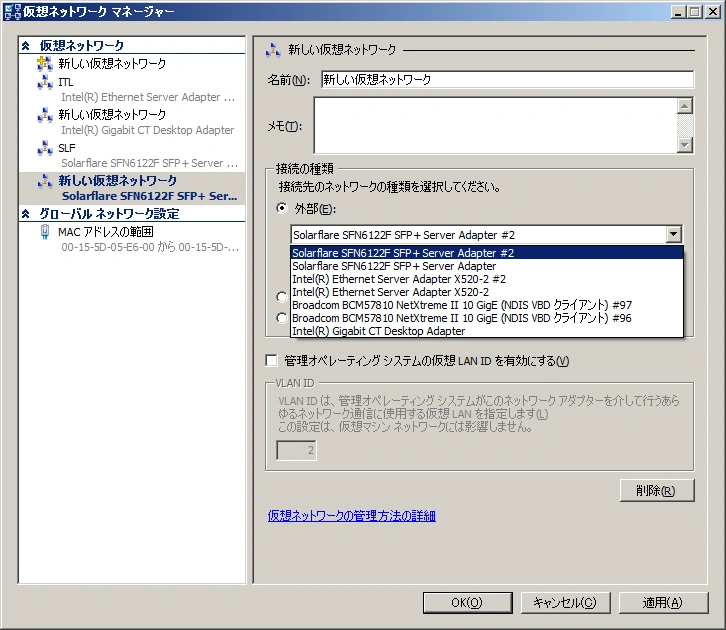
Task: Click the 接続先のネットワークの種類を選択してください text
Action: pyautogui.click(x=389, y=187)
